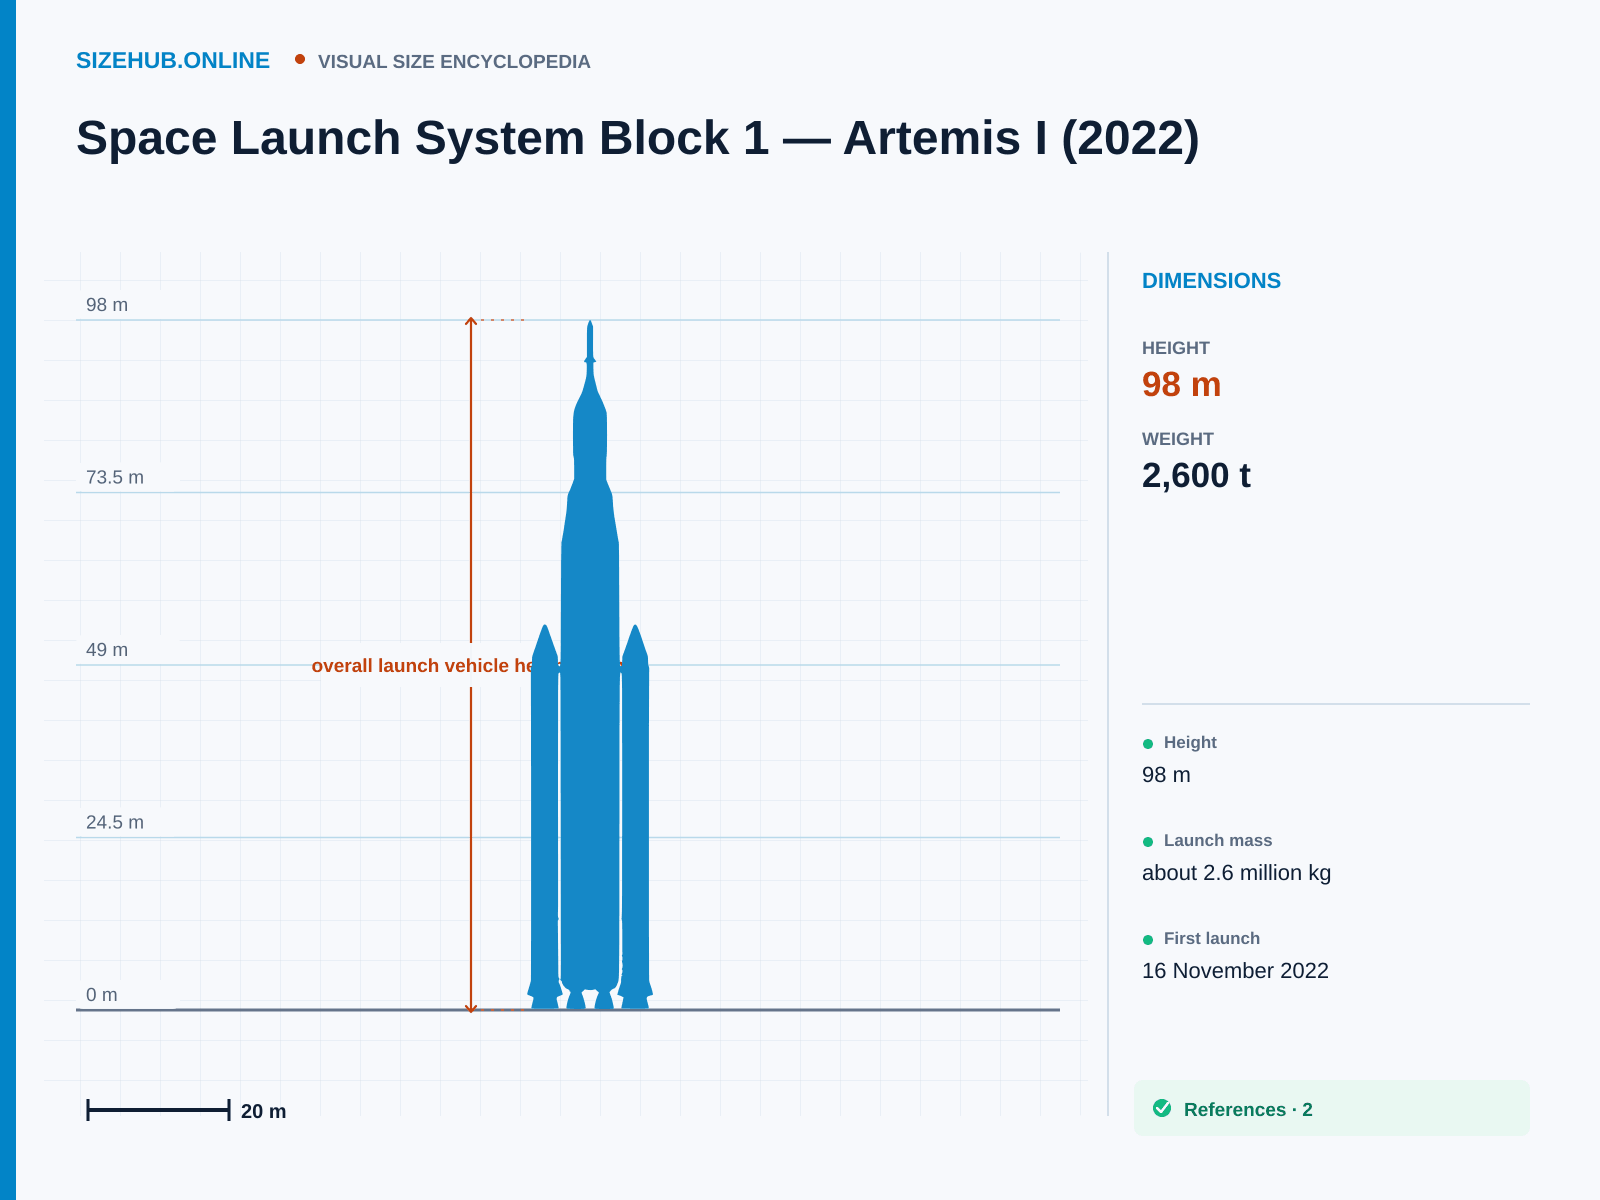Click the Launch mass fact label
This screenshot has width=1600, height=1200.
1218,841
